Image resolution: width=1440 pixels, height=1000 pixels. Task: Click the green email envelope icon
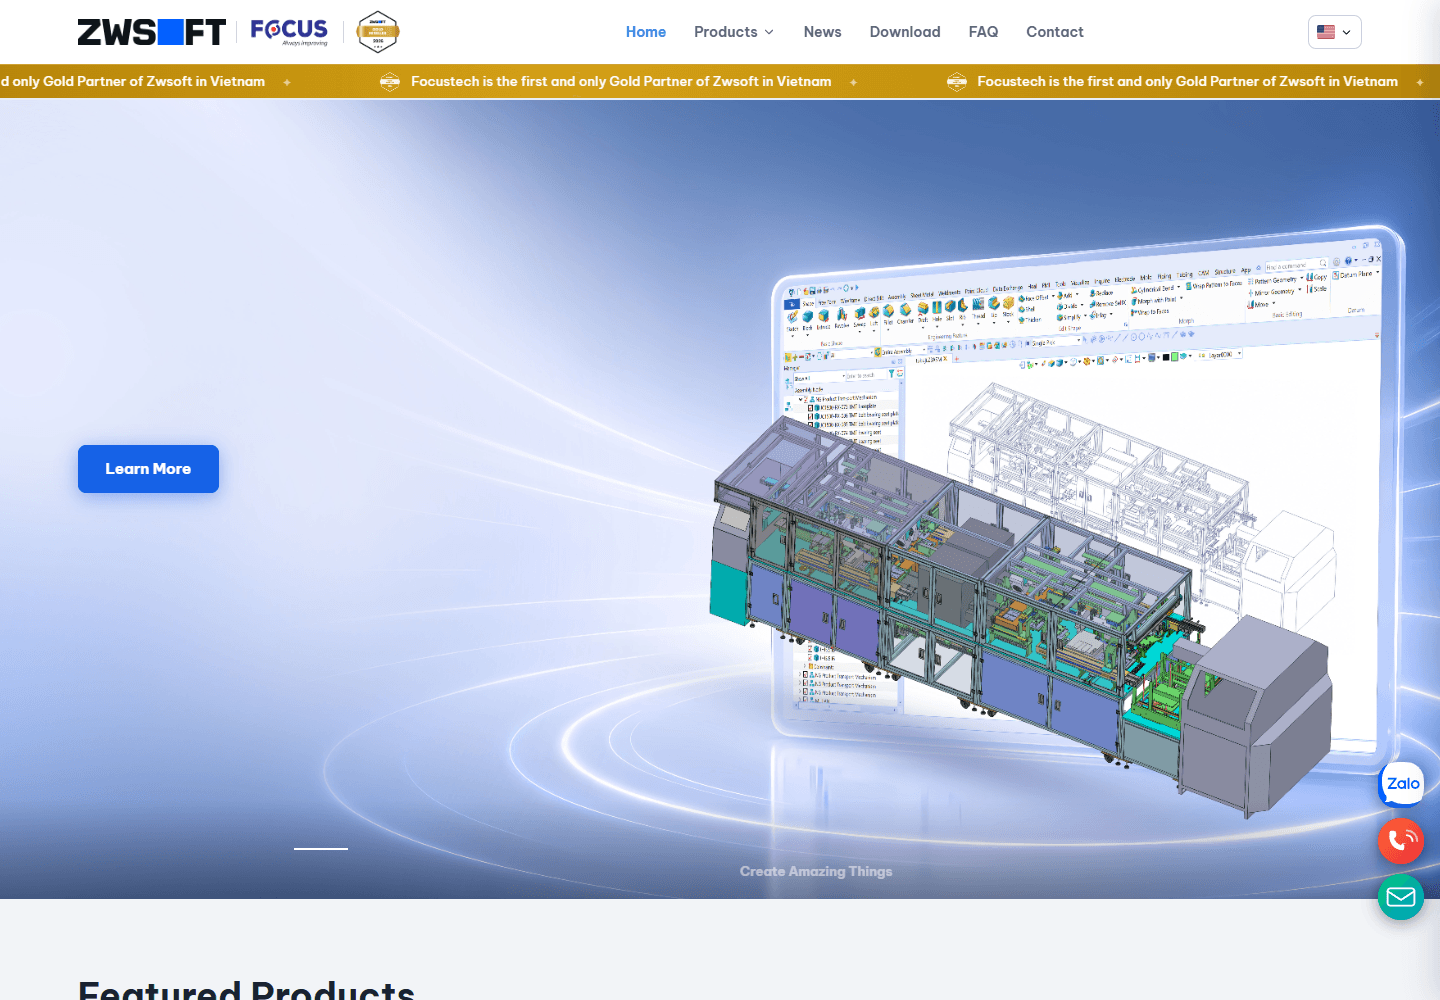[1401, 897]
